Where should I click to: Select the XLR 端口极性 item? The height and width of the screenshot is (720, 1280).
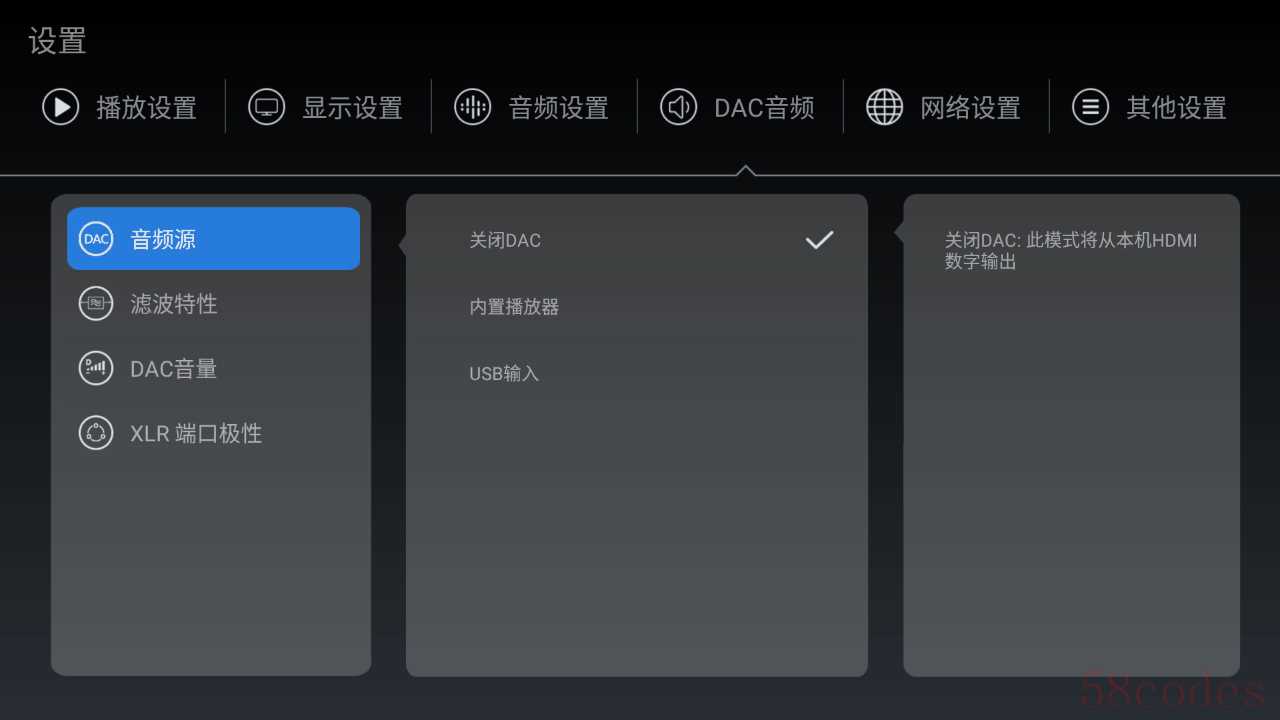pyautogui.click(x=213, y=434)
